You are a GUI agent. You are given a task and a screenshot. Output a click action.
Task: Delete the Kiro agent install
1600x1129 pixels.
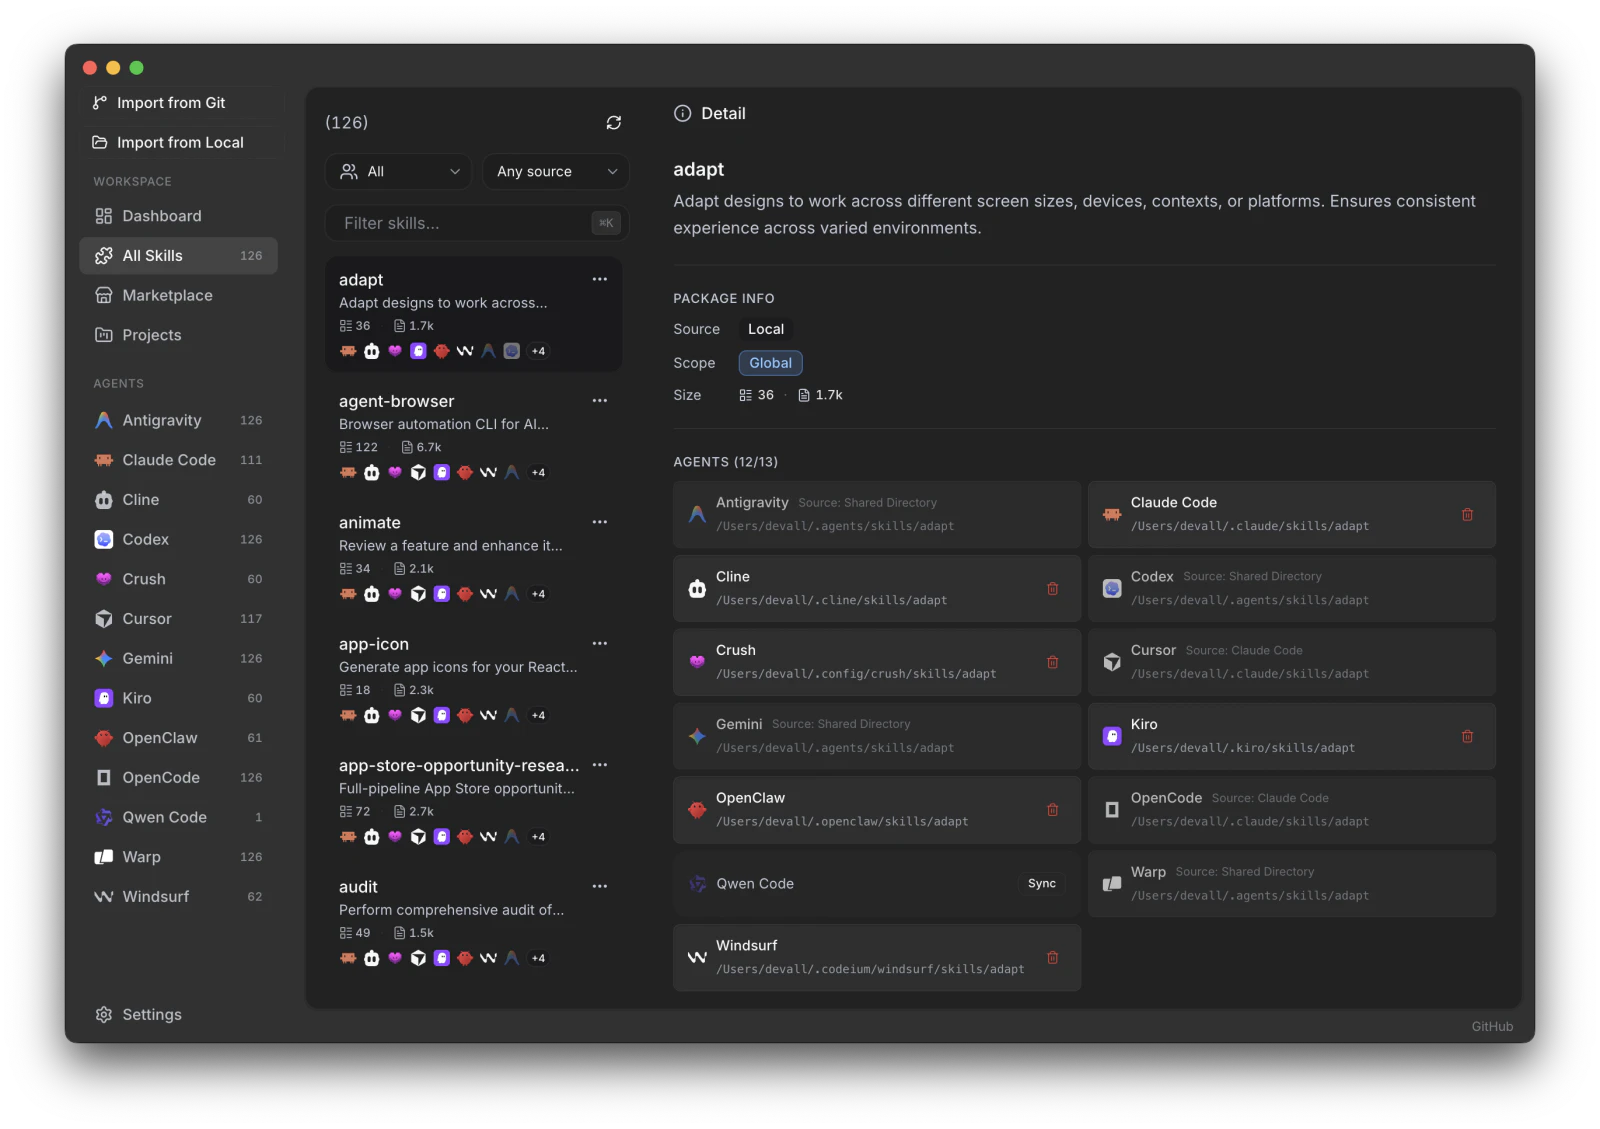(x=1467, y=736)
